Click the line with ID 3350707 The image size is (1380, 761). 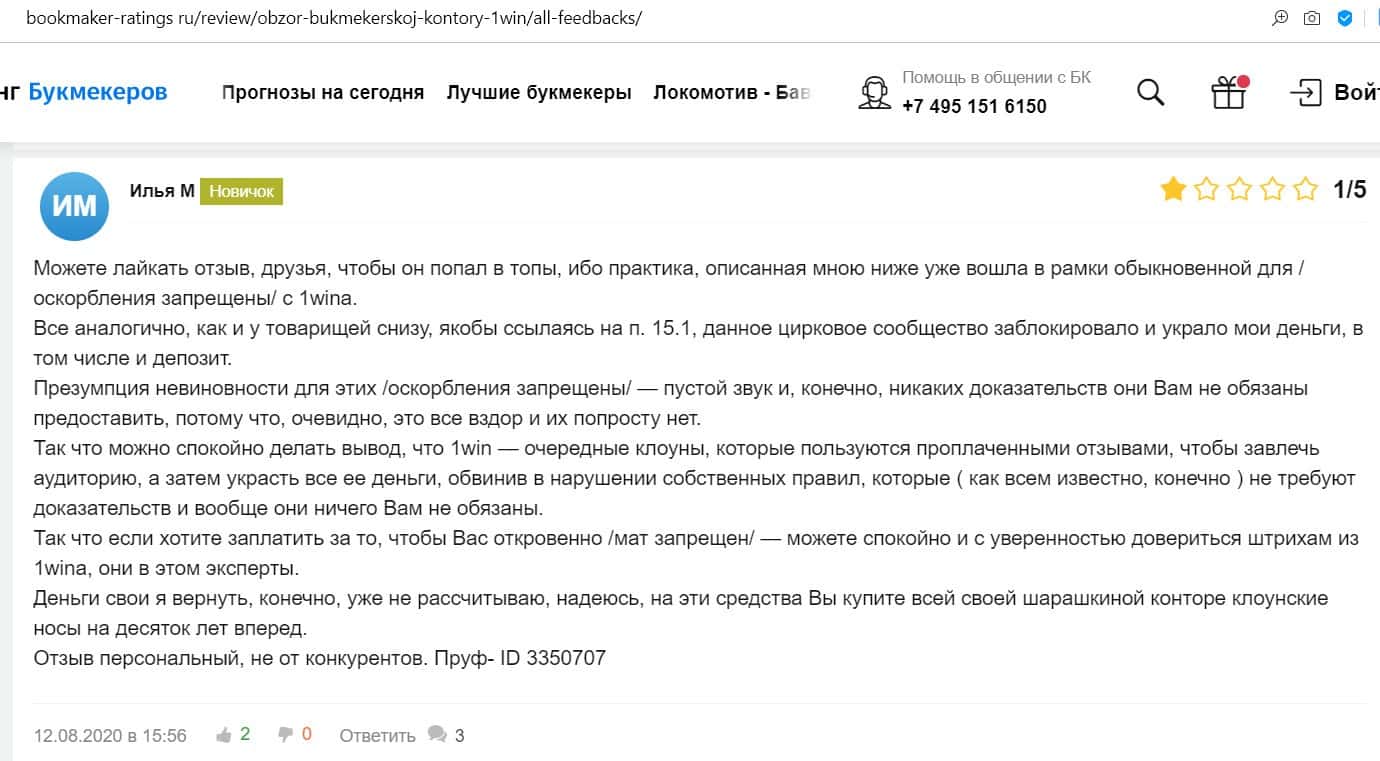pos(320,659)
